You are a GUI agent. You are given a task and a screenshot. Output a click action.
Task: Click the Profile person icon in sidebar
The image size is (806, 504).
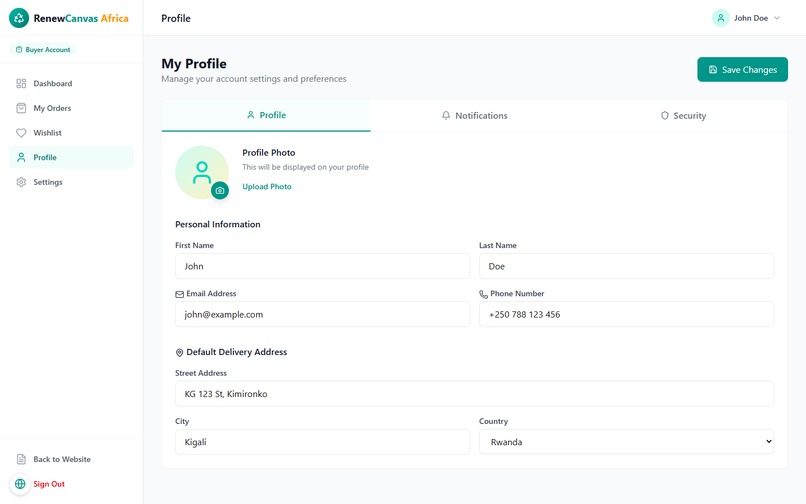21,157
